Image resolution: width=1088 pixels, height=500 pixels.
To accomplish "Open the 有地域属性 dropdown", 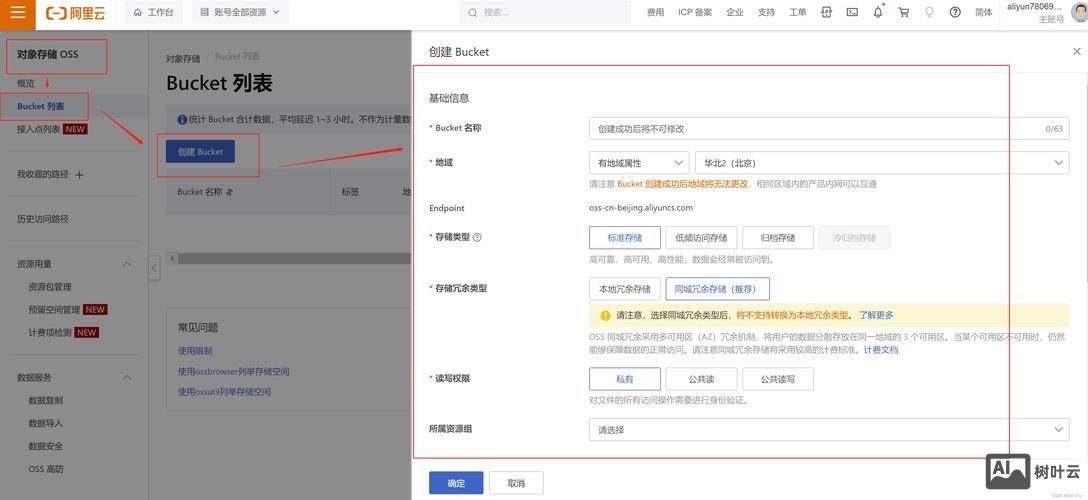I will [639, 163].
